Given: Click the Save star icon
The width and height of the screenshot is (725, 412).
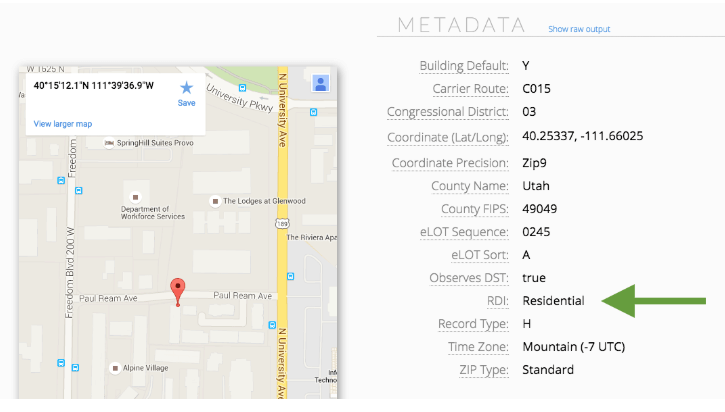Looking at the screenshot, I should pyautogui.click(x=186, y=88).
